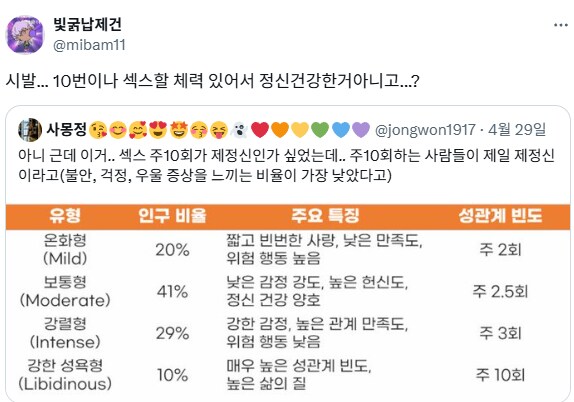Open the quoted user's small profile picture
The height and width of the screenshot is (402, 574).
pyautogui.click(x=30, y=130)
